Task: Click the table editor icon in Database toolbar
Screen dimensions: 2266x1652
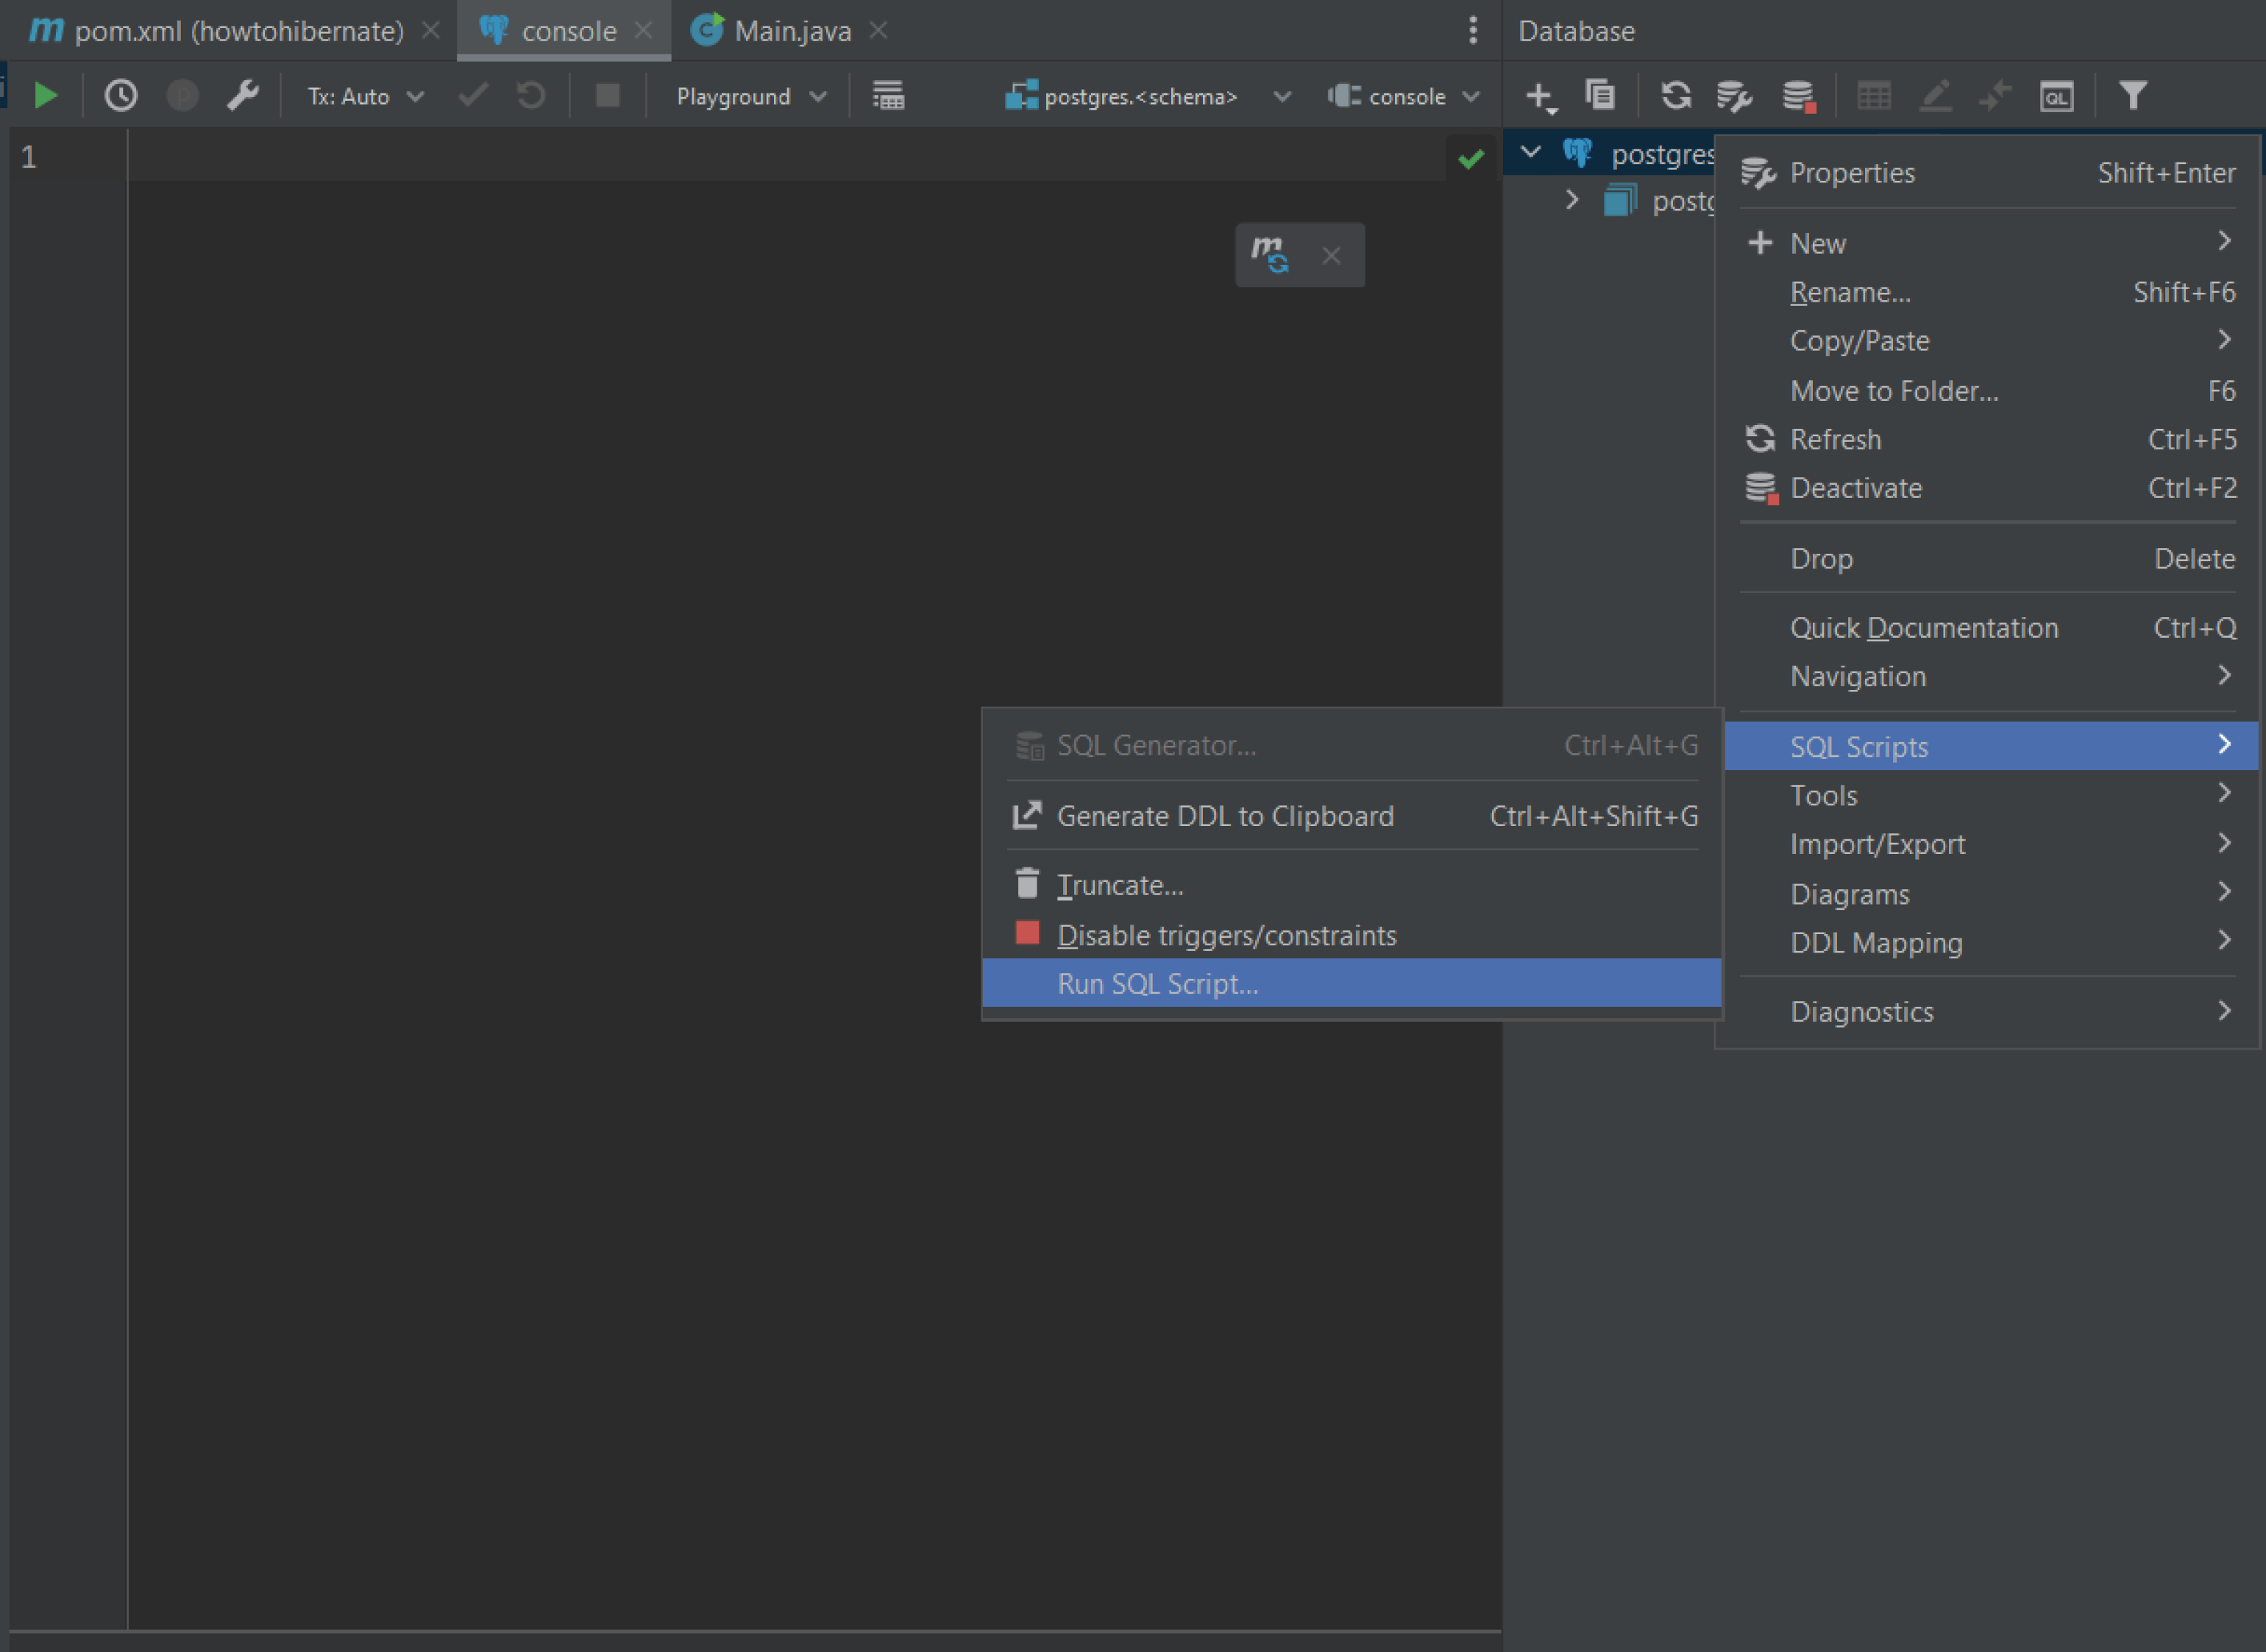Action: (x=1873, y=96)
